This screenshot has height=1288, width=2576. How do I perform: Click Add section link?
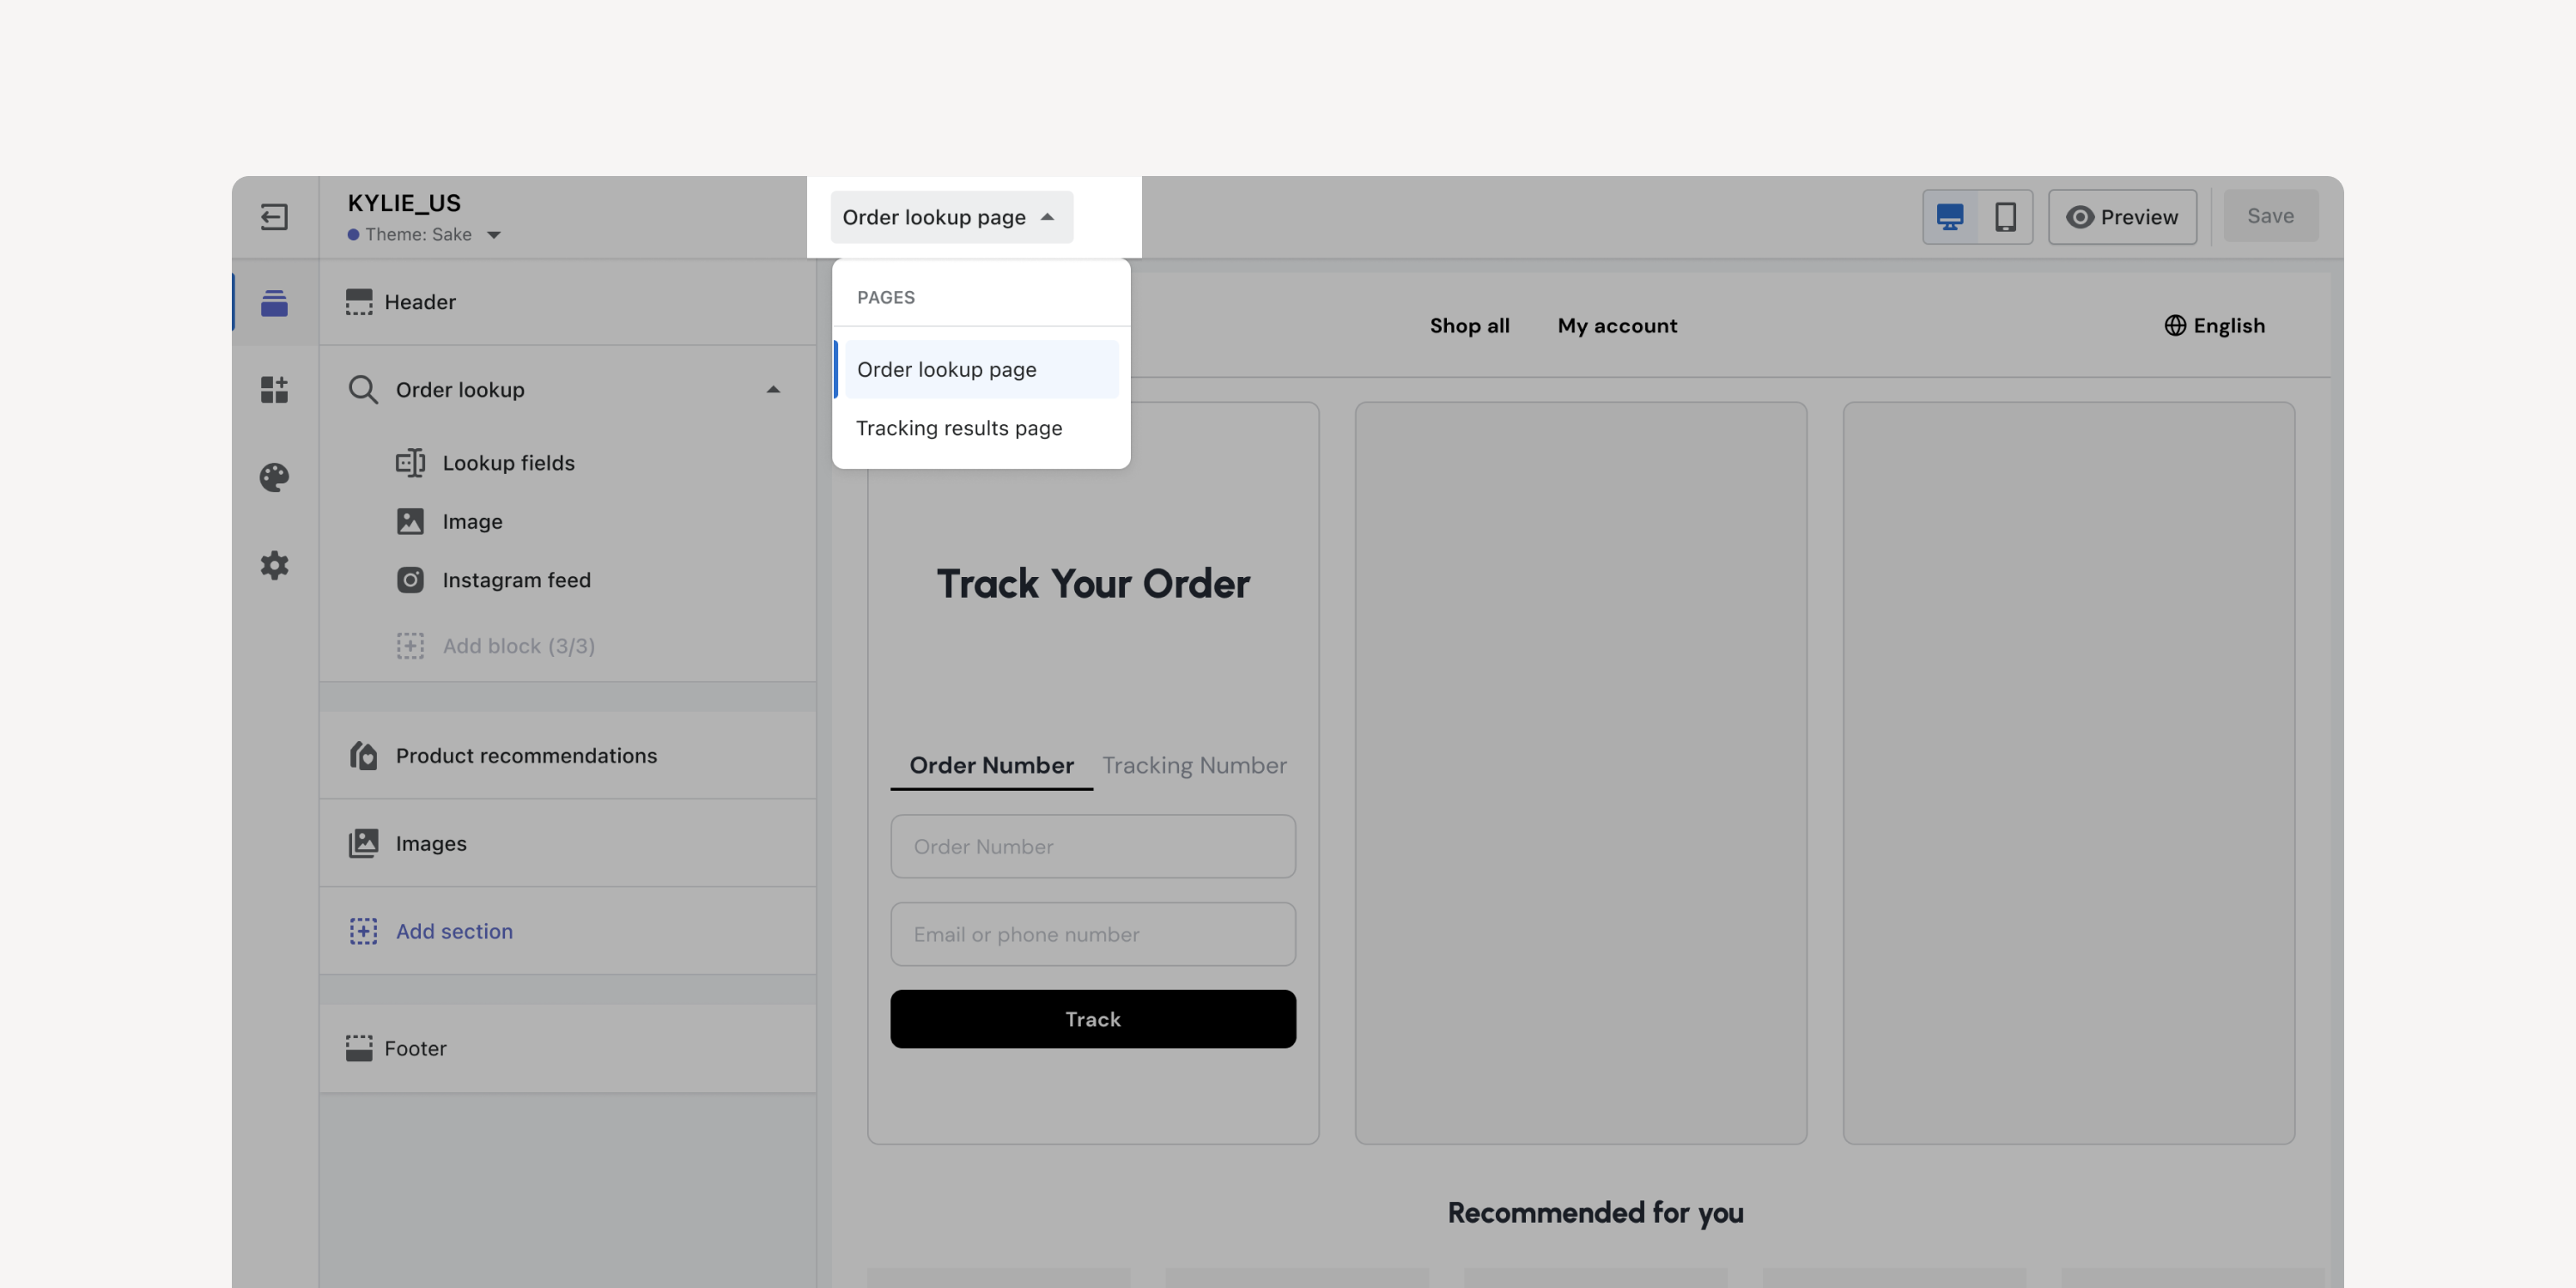[x=454, y=931]
